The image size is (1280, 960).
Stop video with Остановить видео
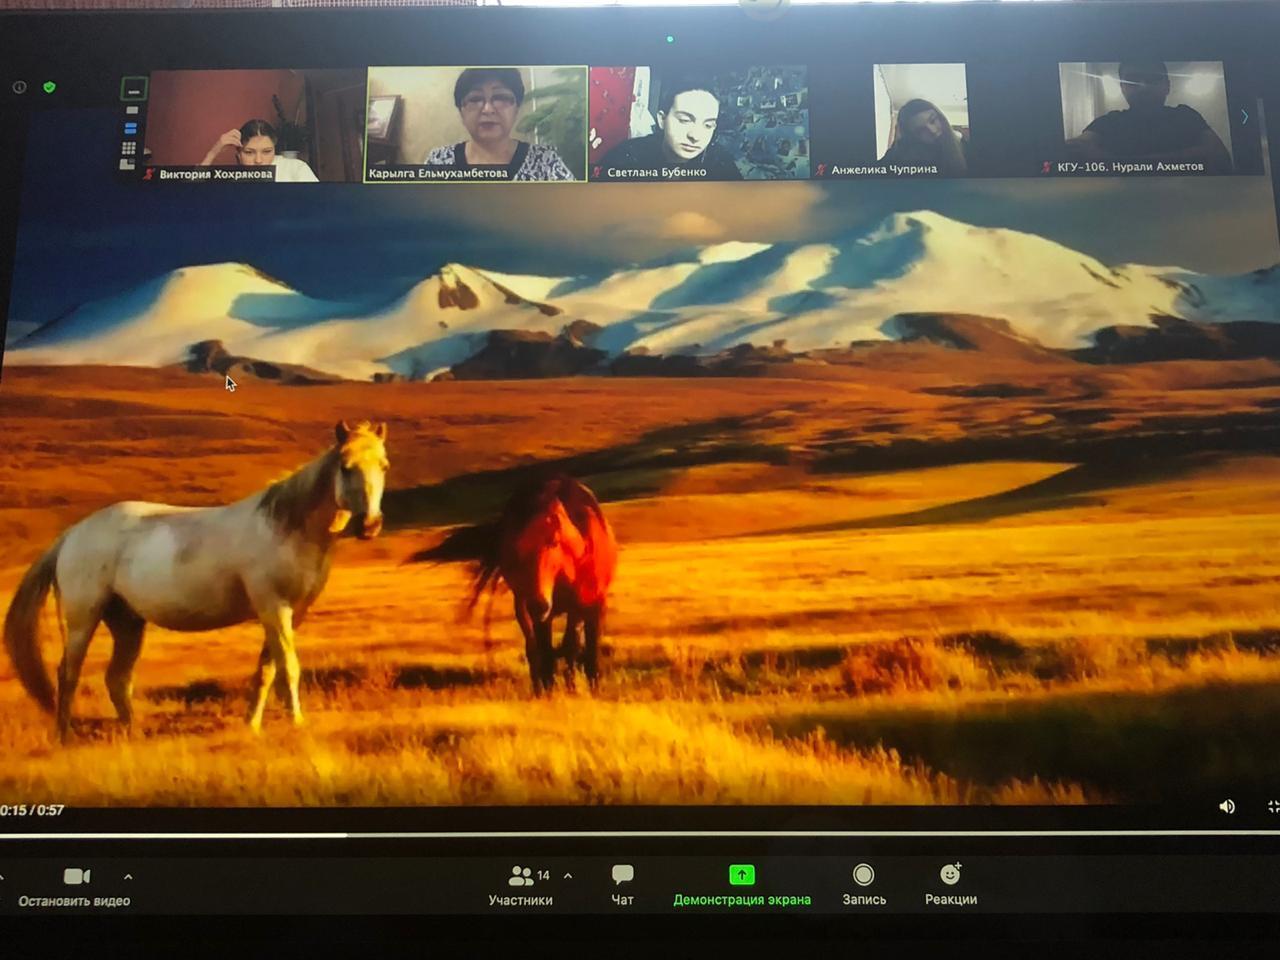pos(76,885)
